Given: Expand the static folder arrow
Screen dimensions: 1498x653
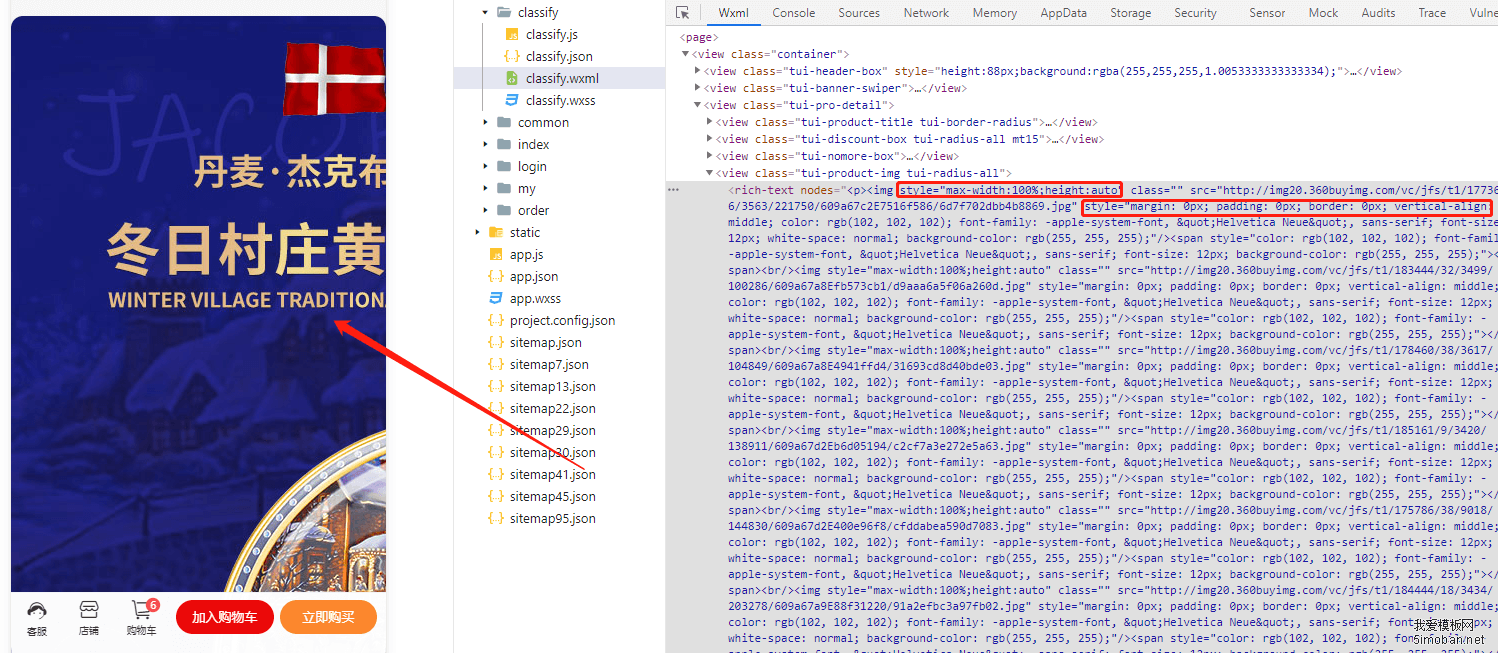Looking at the screenshot, I should pos(477,233).
